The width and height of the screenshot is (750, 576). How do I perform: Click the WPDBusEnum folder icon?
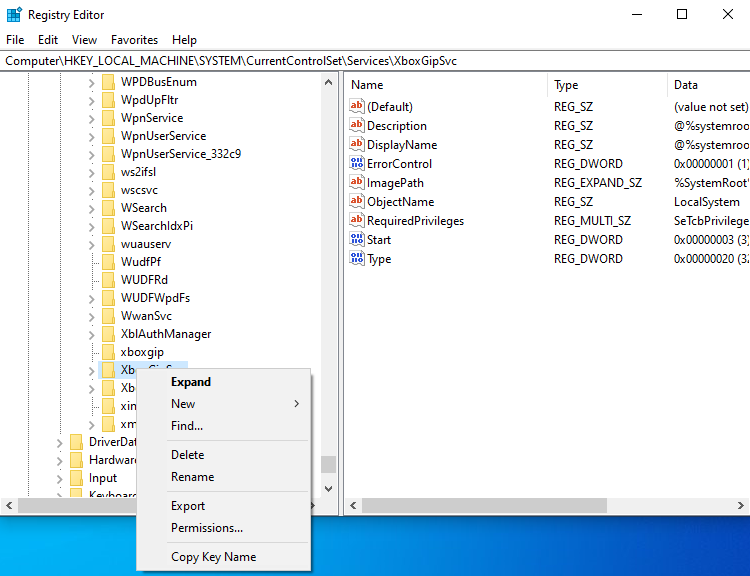coord(109,82)
